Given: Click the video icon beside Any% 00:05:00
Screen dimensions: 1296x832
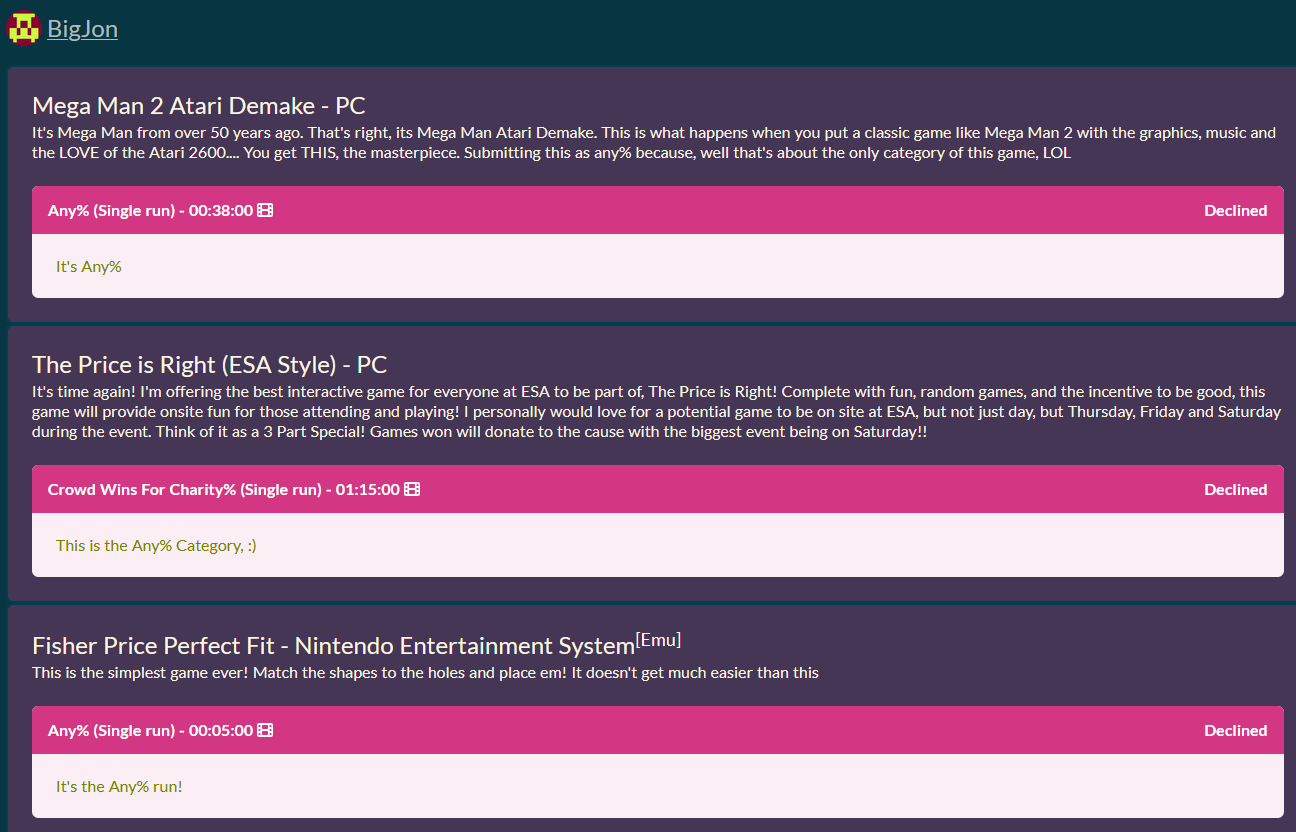Looking at the screenshot, I should [265, 730].
